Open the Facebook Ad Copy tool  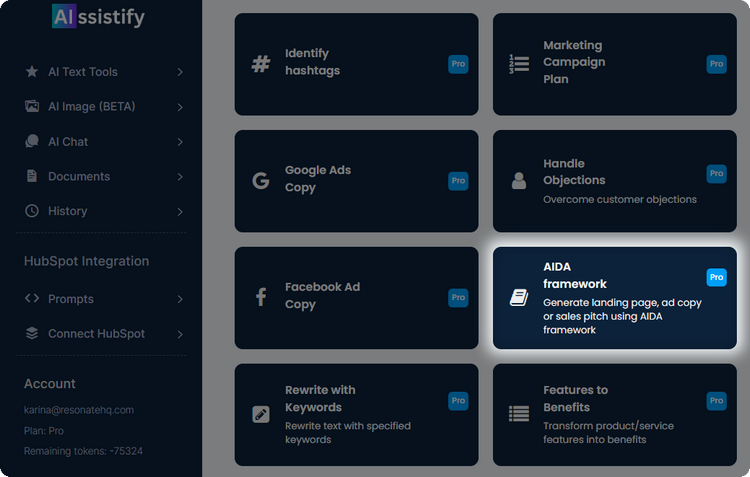click(x=322, y=296)
